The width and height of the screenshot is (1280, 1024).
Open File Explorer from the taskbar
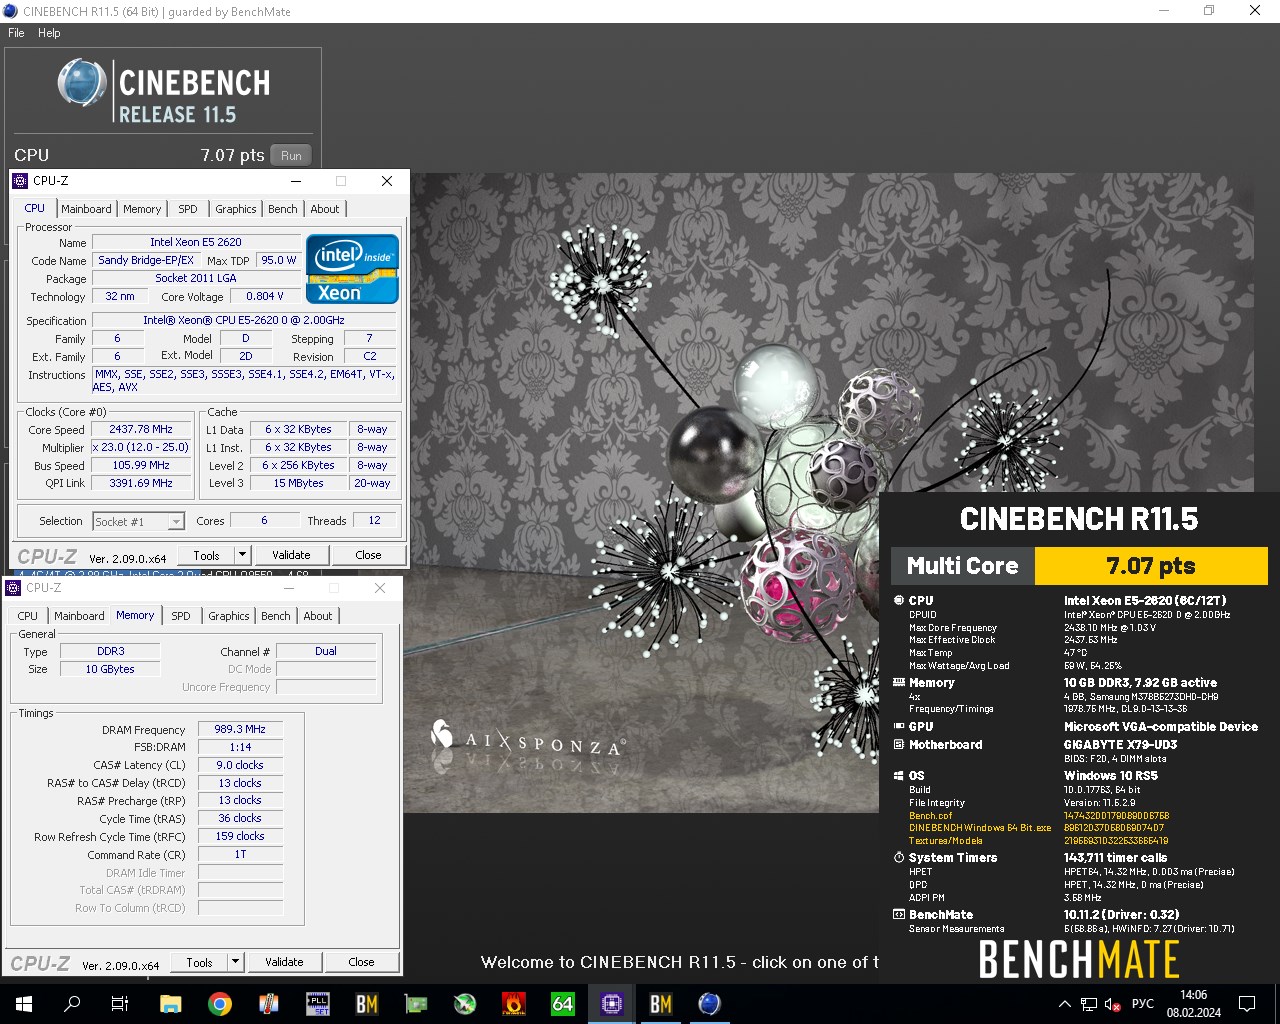[x=170, y=1003]
